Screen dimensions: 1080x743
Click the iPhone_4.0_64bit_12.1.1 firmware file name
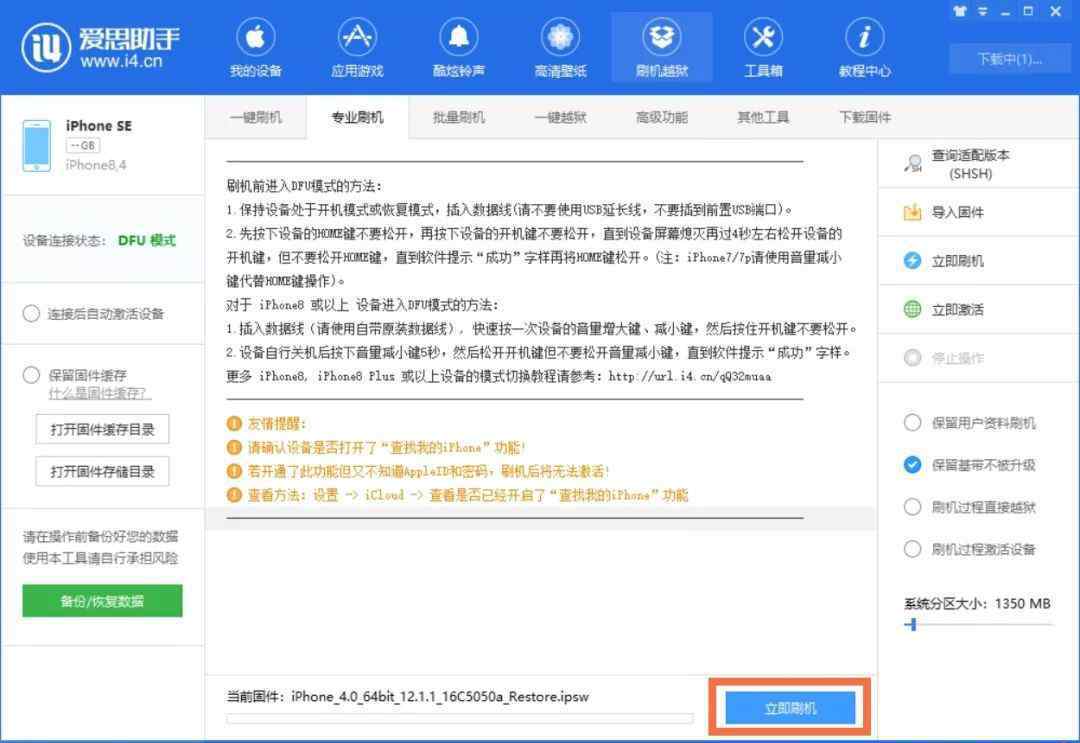point(440,696)
